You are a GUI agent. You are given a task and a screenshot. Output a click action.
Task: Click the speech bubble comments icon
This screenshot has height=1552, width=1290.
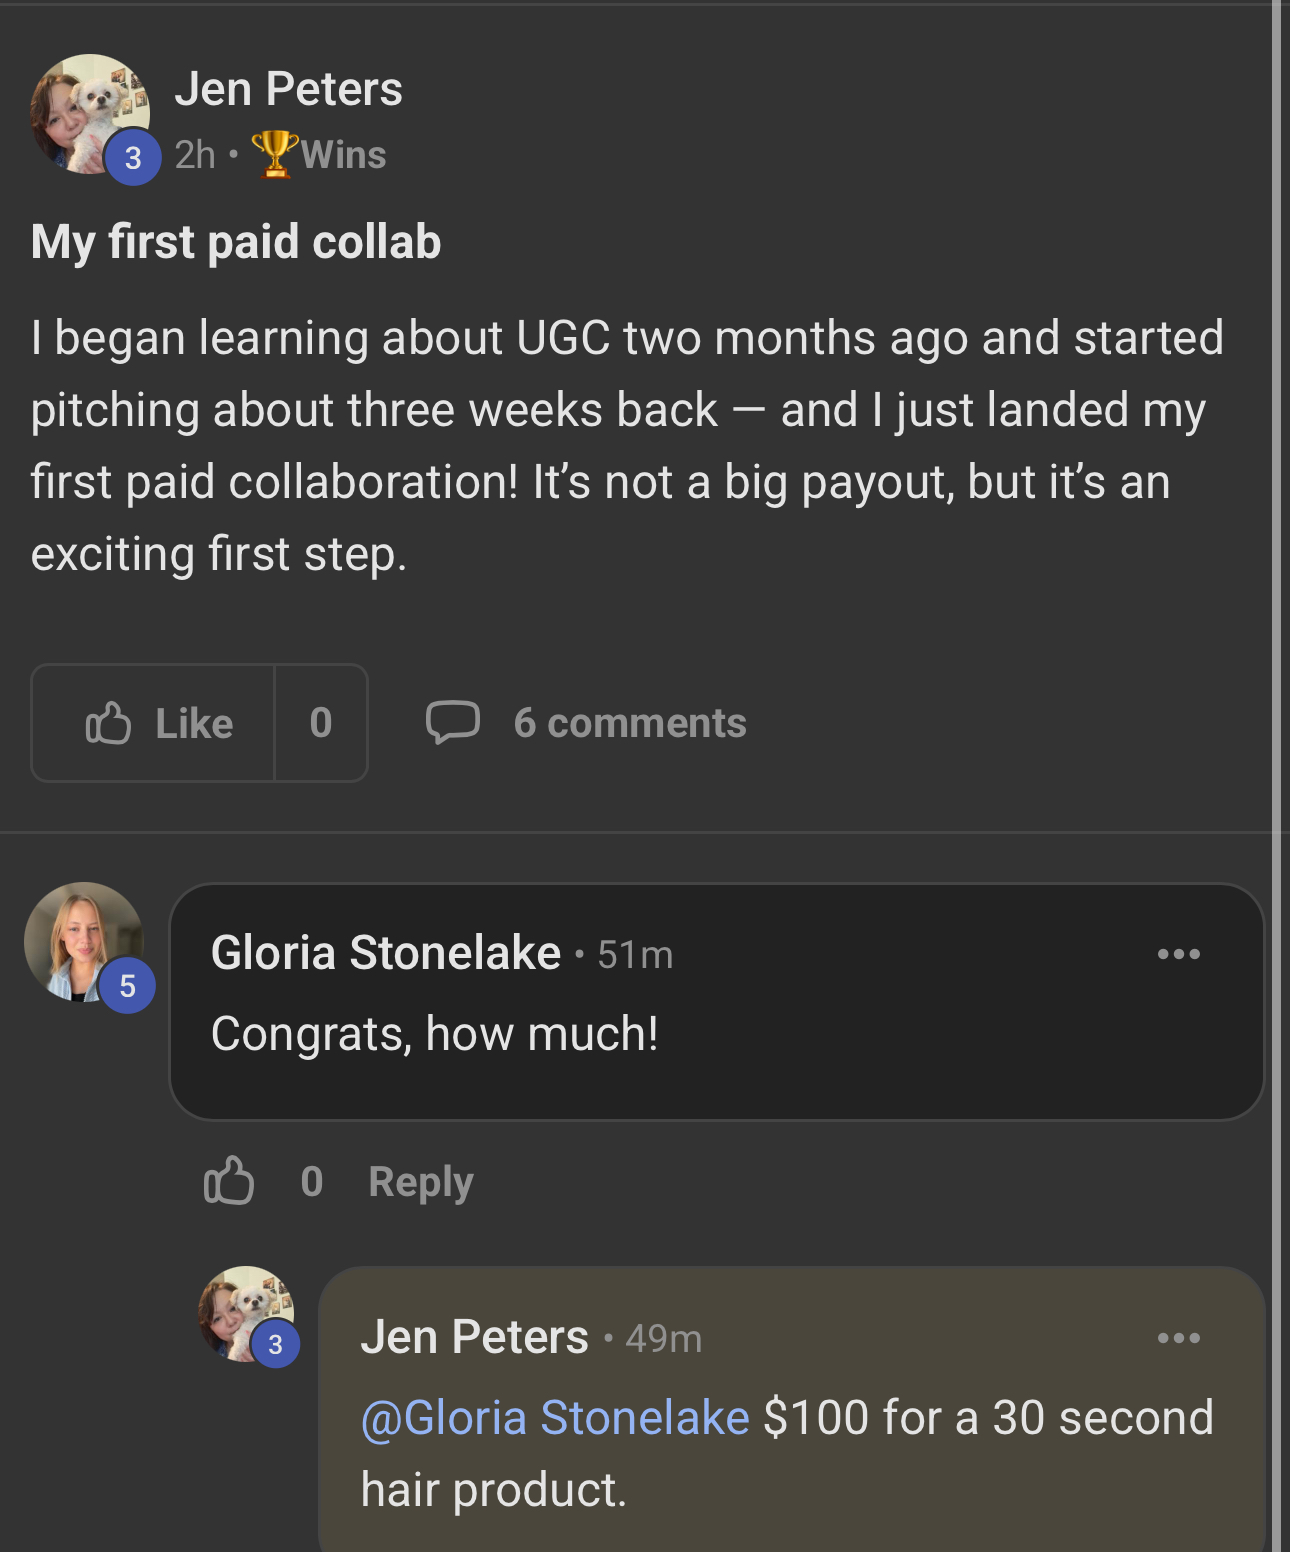coord(452,722)
